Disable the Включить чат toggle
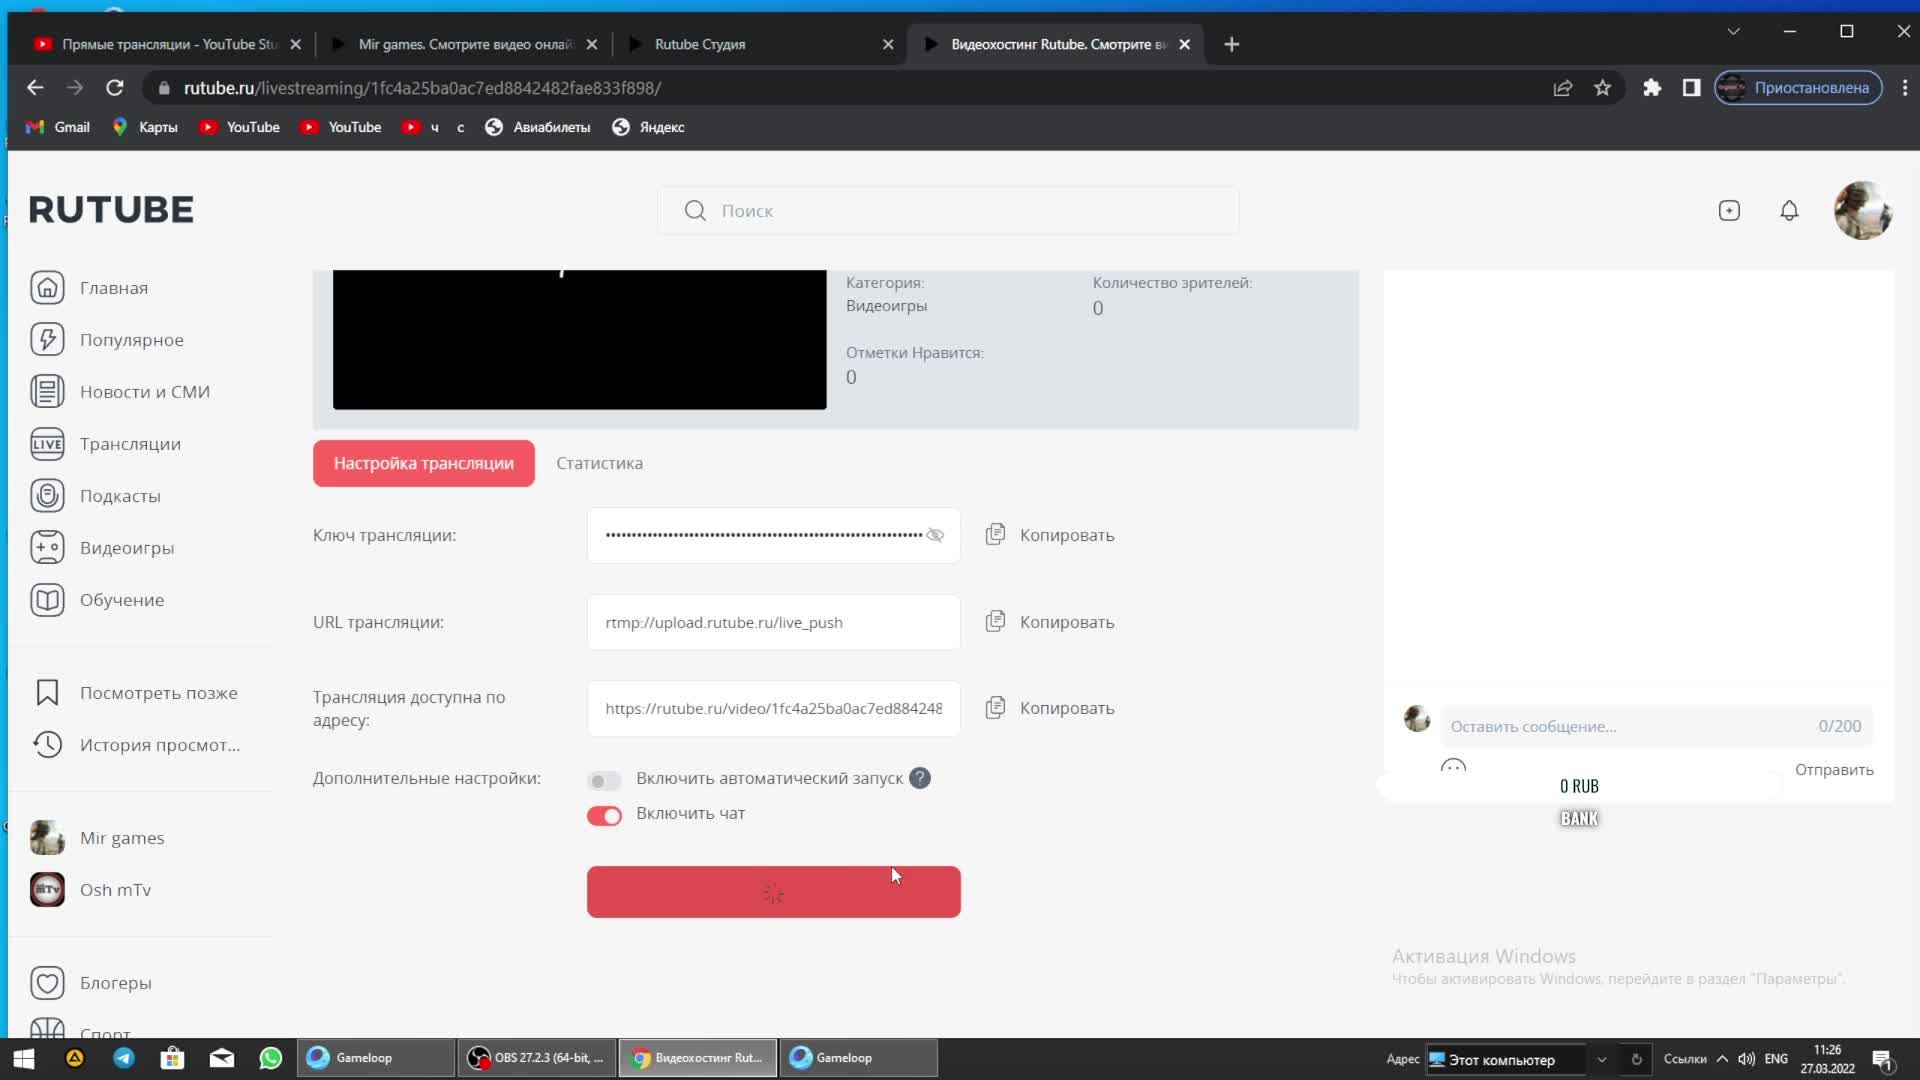Viewport: 1920px width, 1080px height. tap(604, 815)
